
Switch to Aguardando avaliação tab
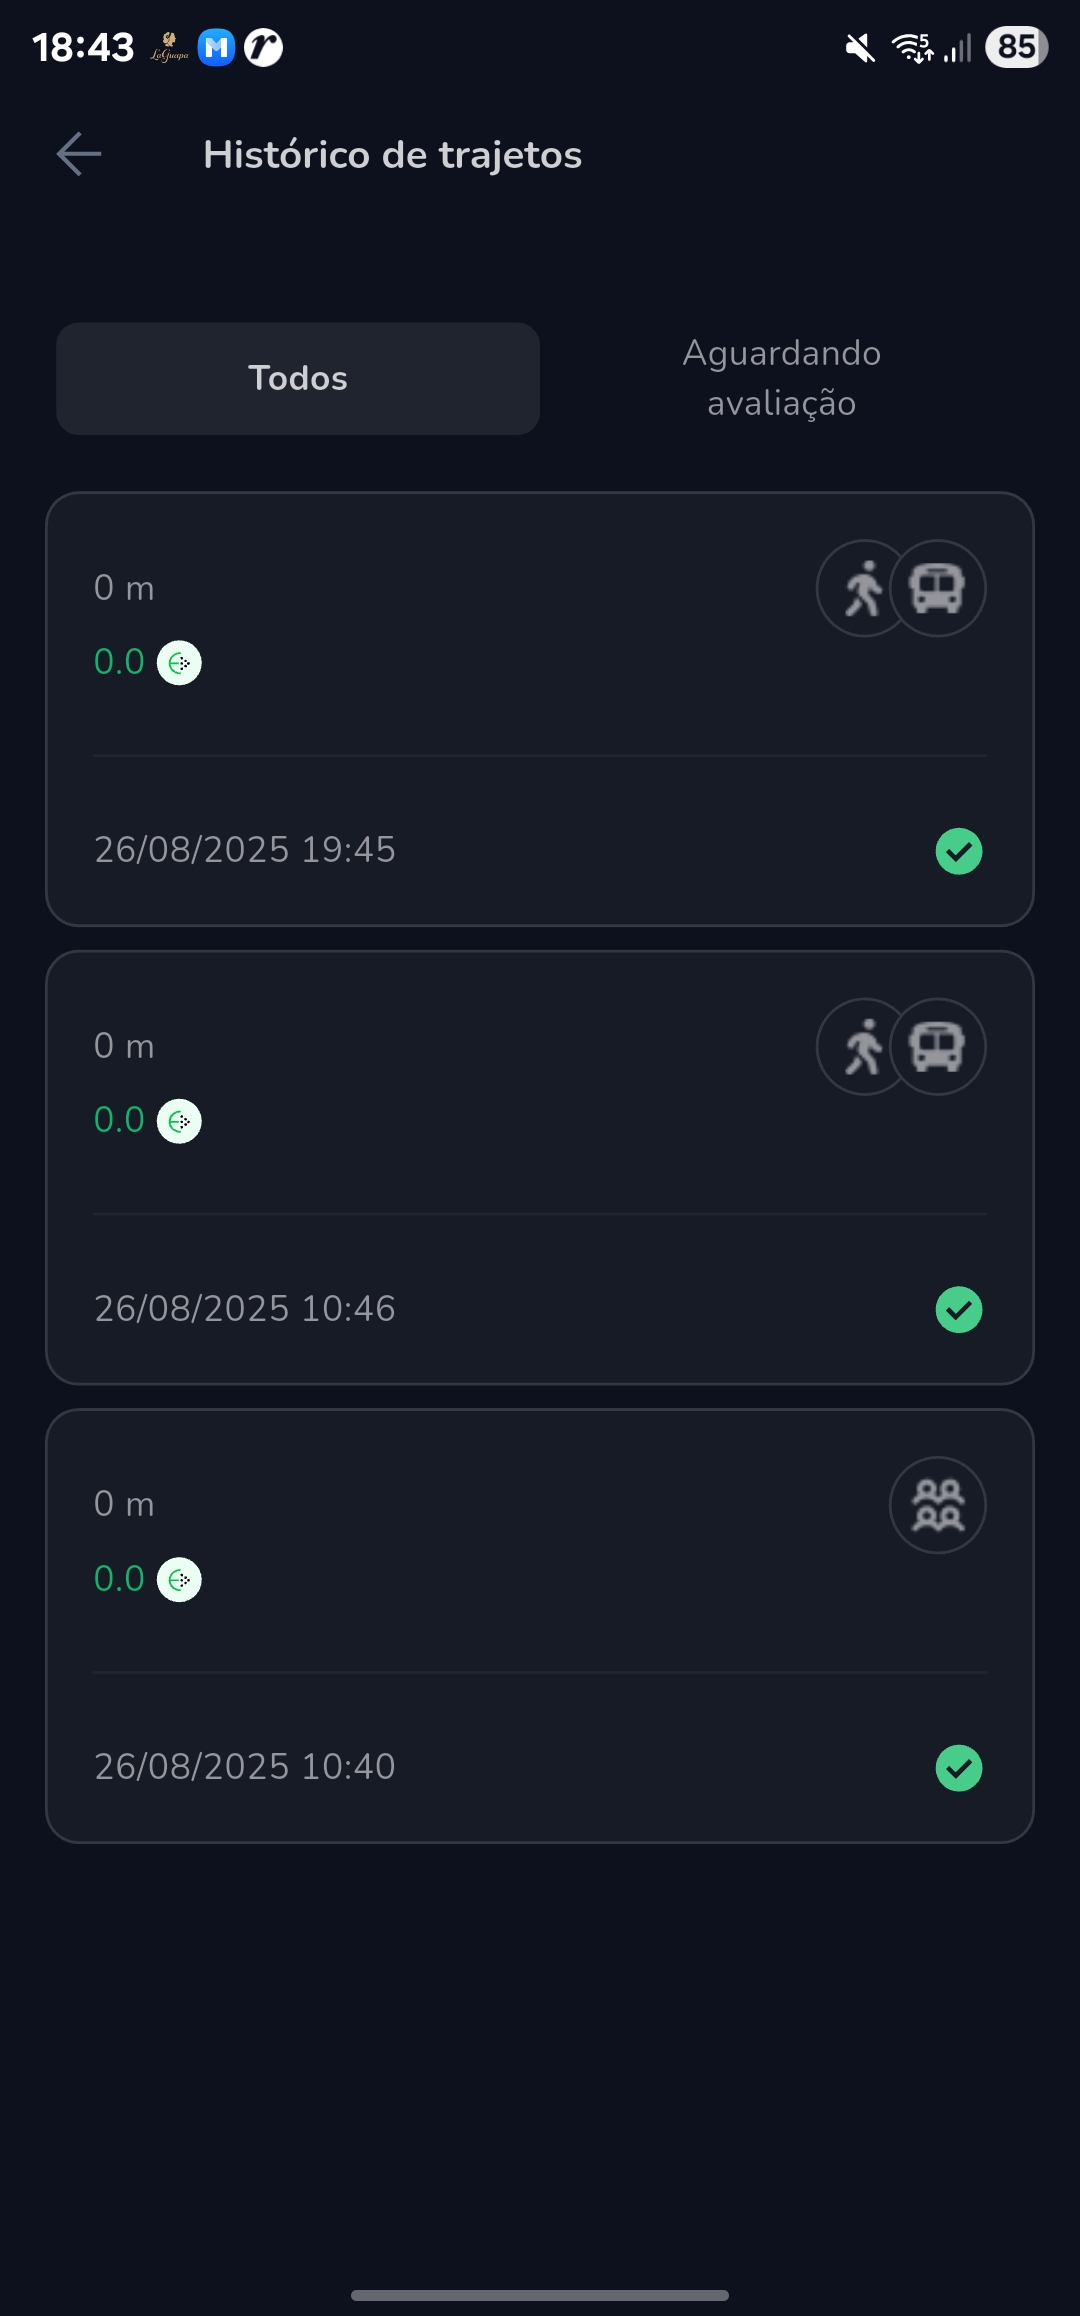pos(781,378)
